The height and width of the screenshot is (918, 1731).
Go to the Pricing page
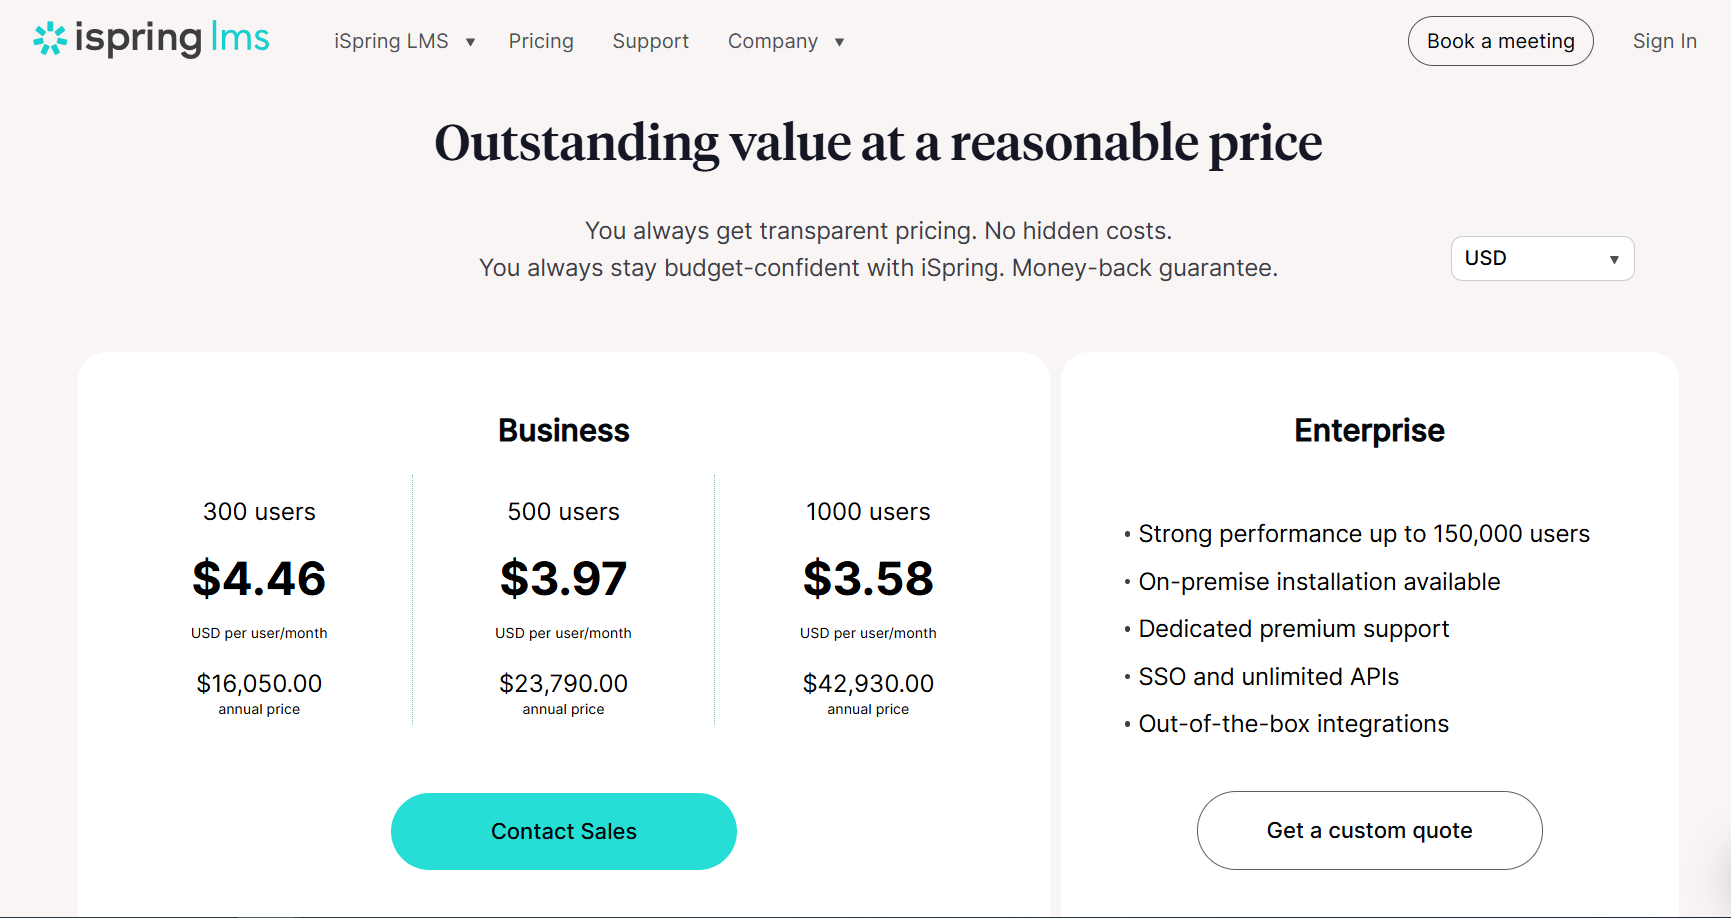[541, 41]
